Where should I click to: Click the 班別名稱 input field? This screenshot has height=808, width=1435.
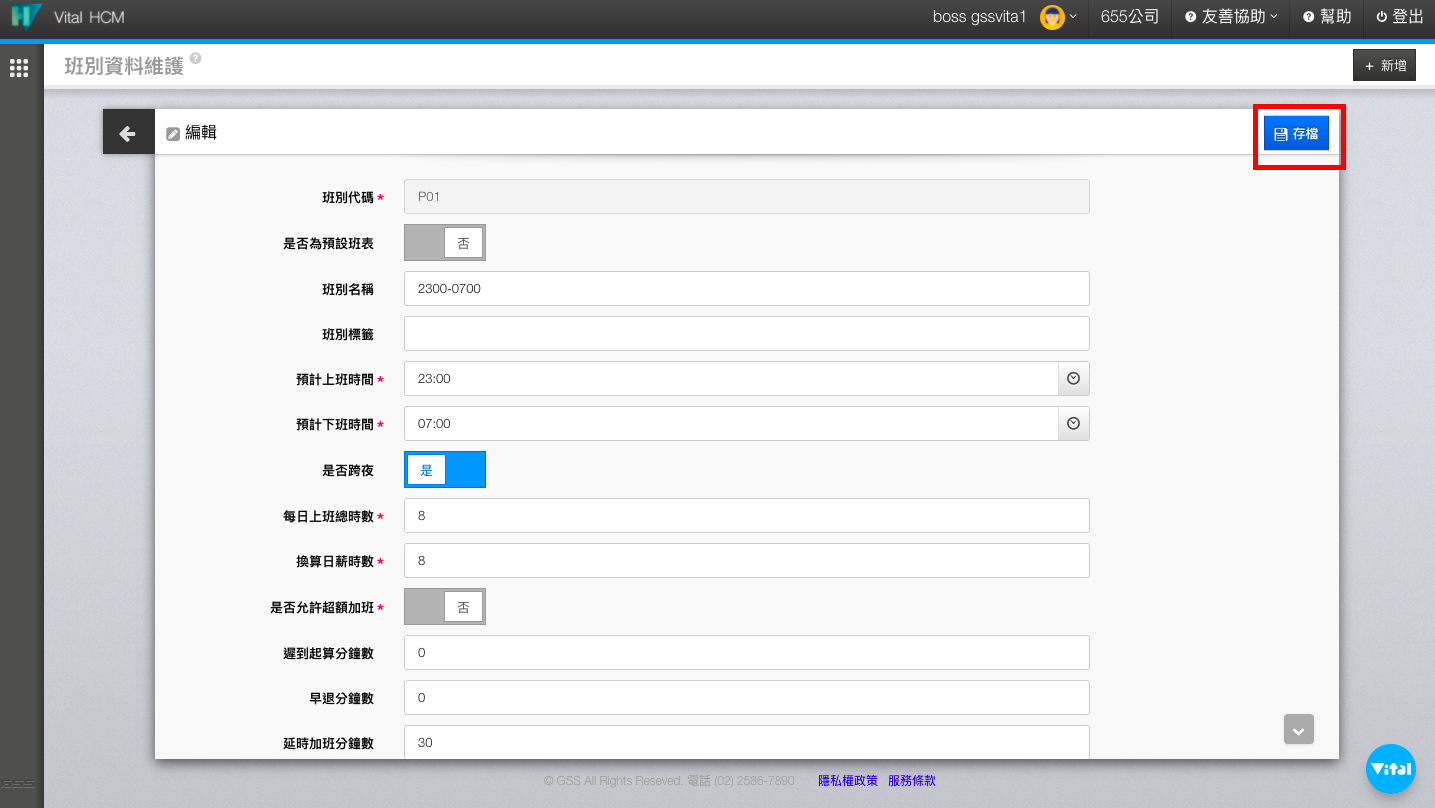(746, 288)
